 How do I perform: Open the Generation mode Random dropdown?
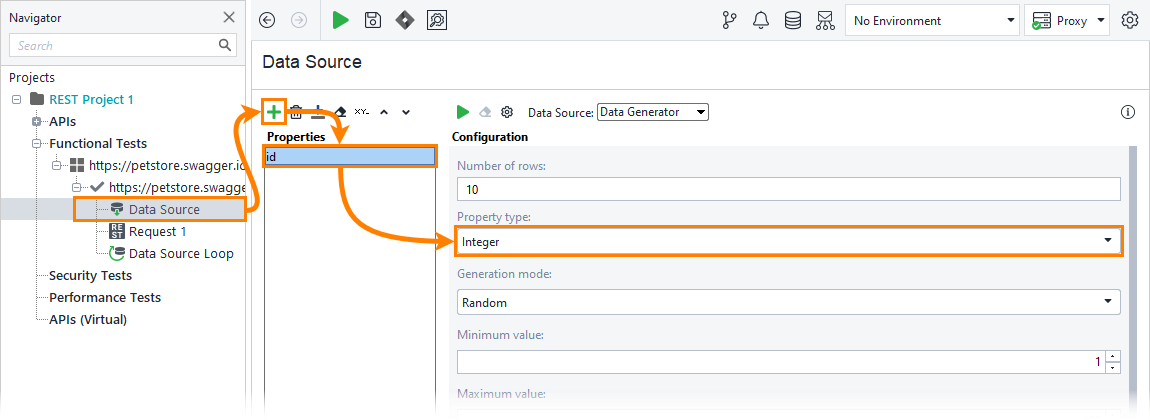tap(788, 302)
